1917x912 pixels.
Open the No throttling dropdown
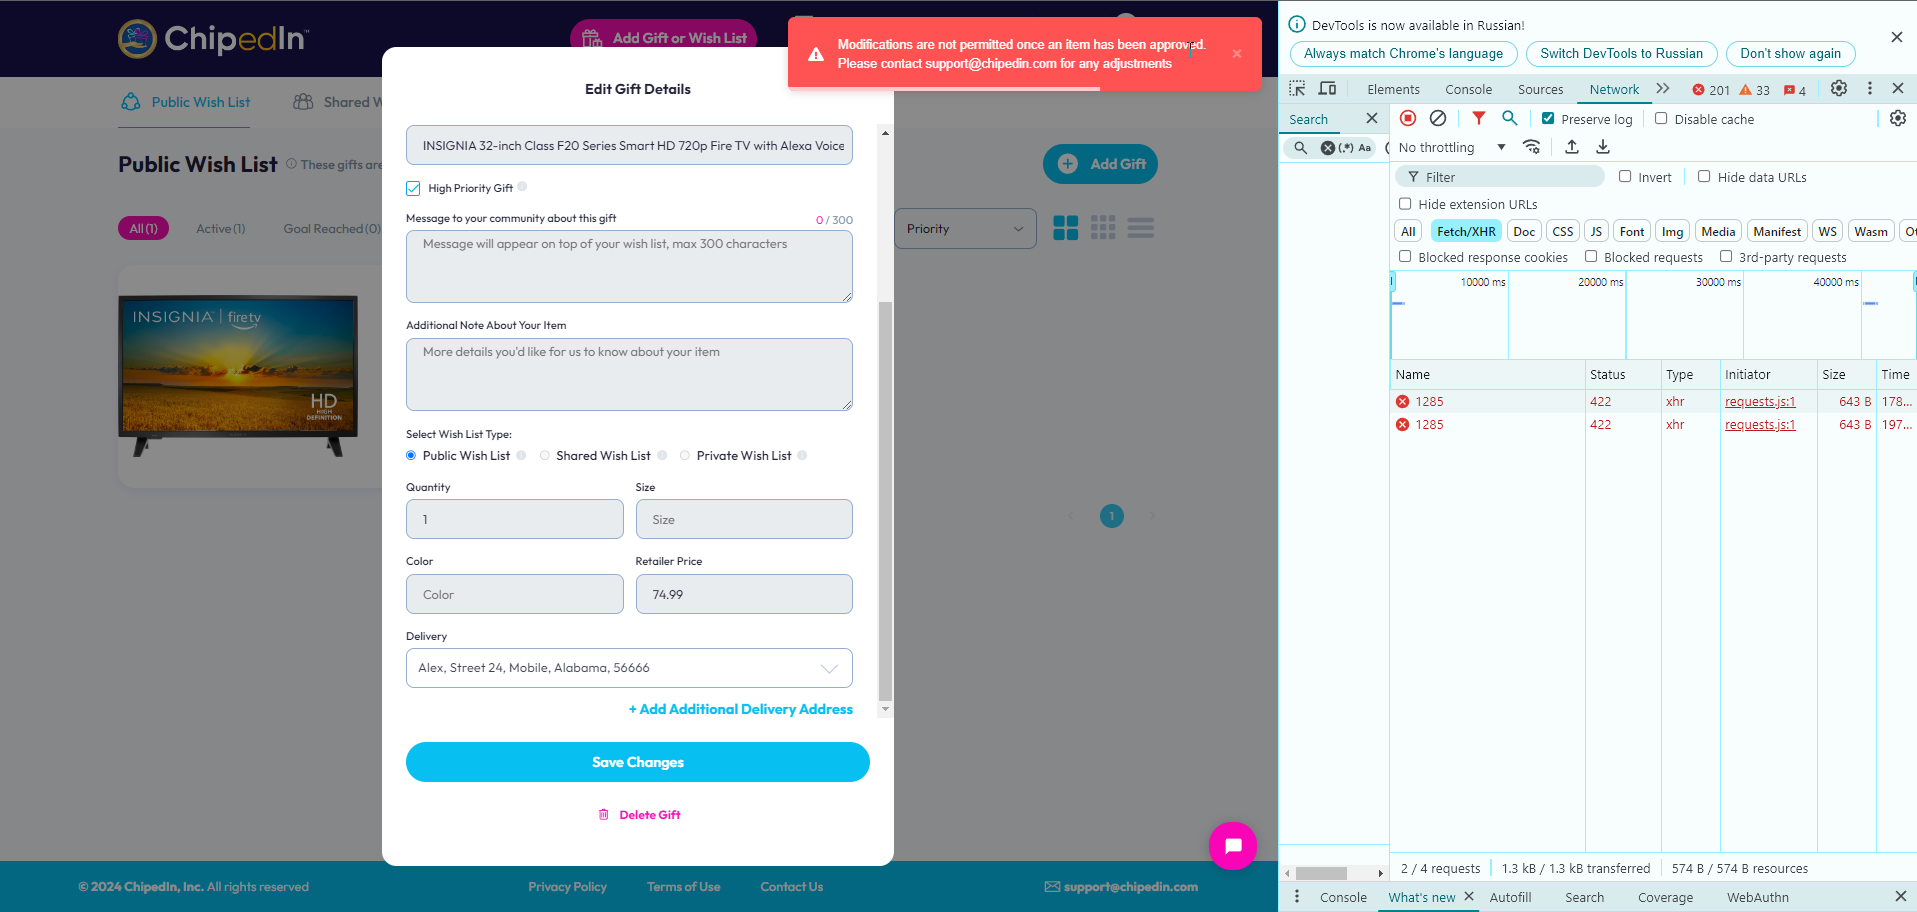[x=1452, y=147]
